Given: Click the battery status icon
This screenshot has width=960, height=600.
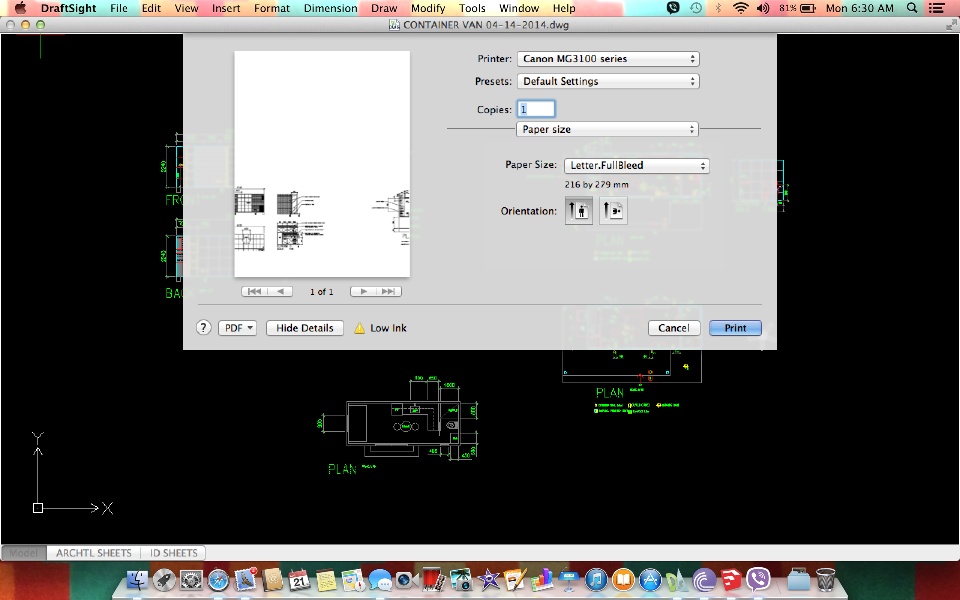Looking at the screenshot, I should point(808,8).
